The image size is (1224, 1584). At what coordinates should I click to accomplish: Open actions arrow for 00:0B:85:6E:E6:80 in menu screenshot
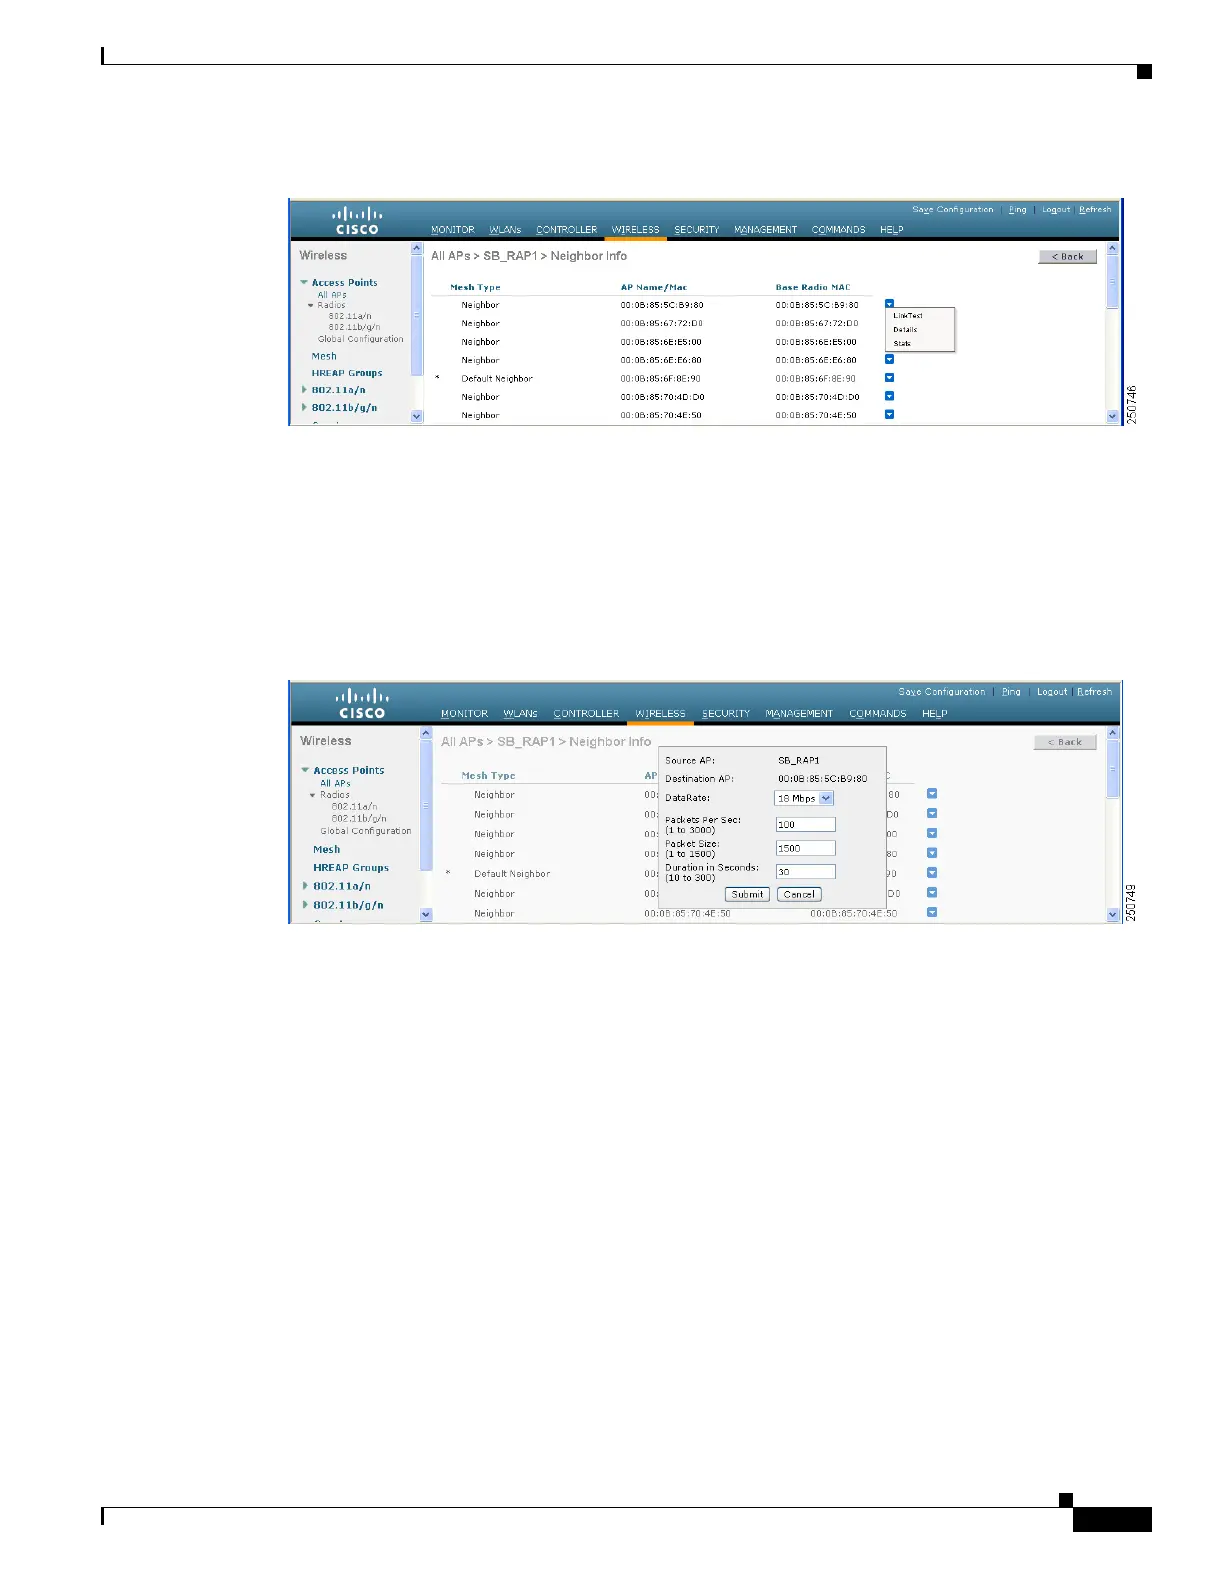889,360
